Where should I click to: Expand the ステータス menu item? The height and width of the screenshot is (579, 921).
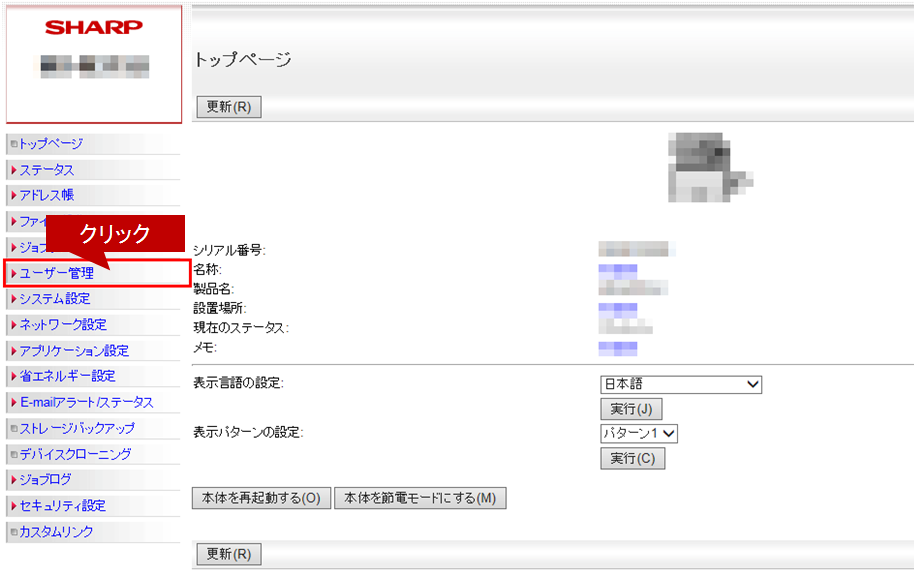coord(46,170)
